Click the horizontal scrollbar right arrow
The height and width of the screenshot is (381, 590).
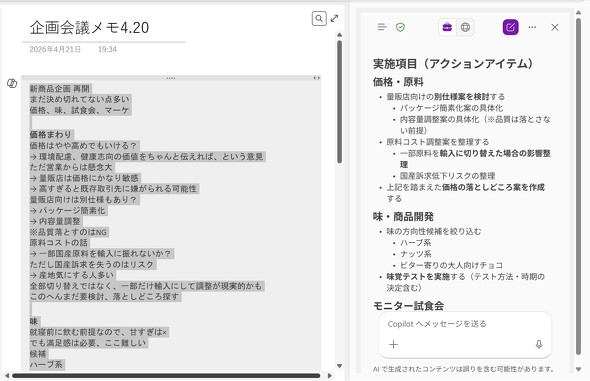point(330,375)
